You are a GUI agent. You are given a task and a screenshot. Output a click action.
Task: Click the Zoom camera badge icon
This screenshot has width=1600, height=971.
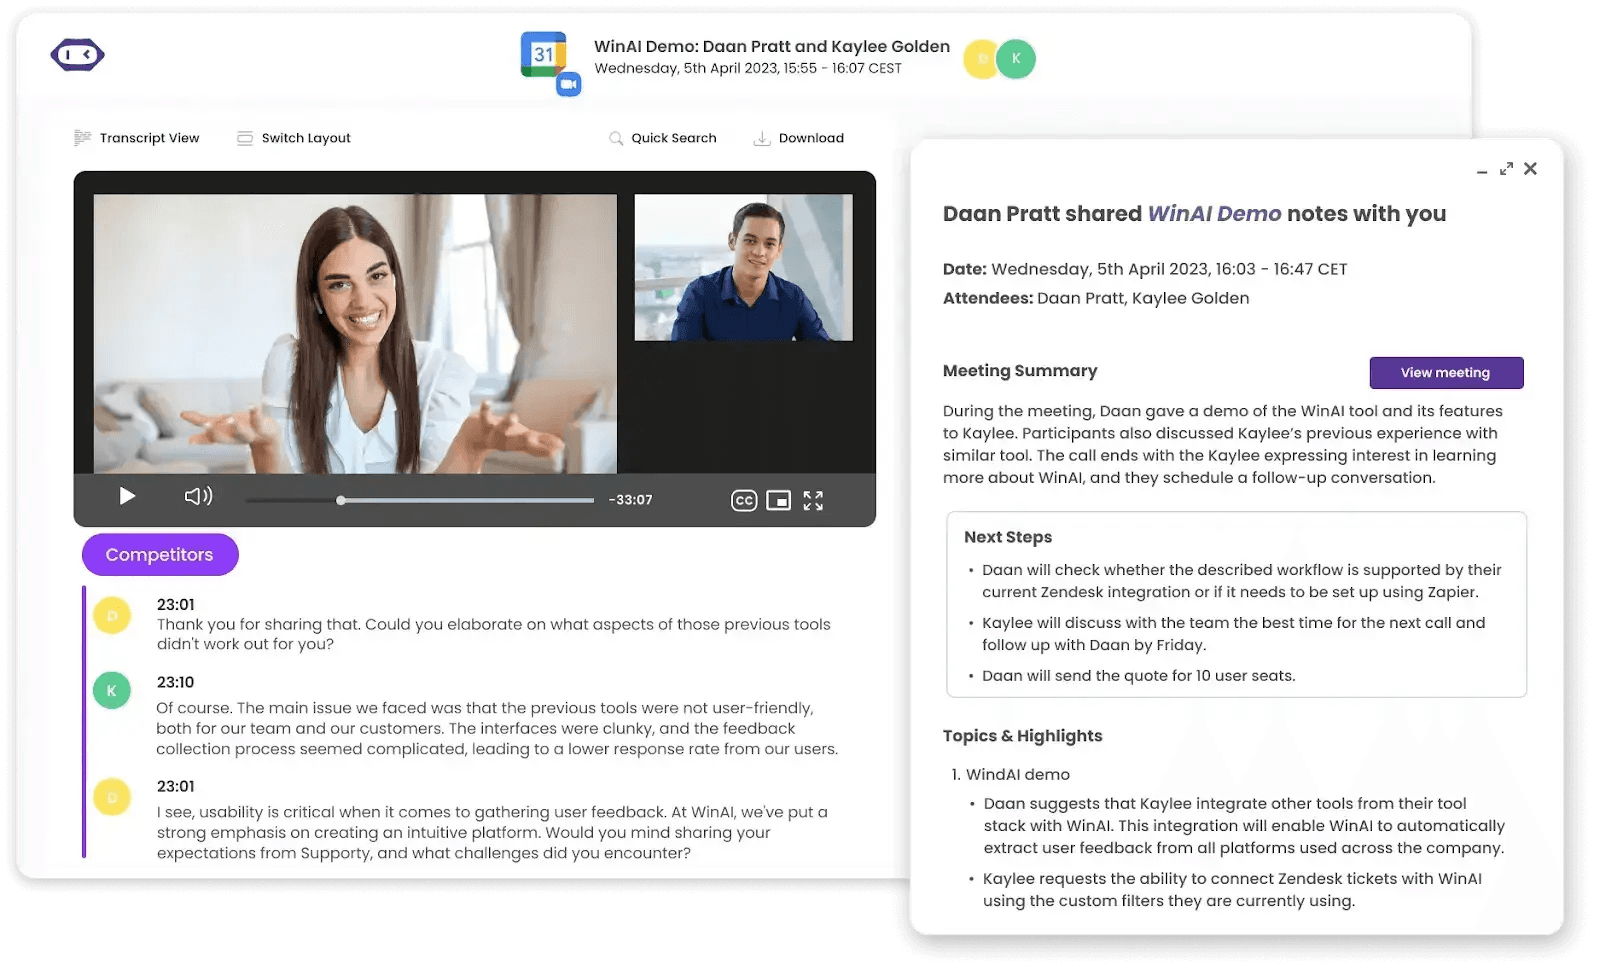coord(569,85)
